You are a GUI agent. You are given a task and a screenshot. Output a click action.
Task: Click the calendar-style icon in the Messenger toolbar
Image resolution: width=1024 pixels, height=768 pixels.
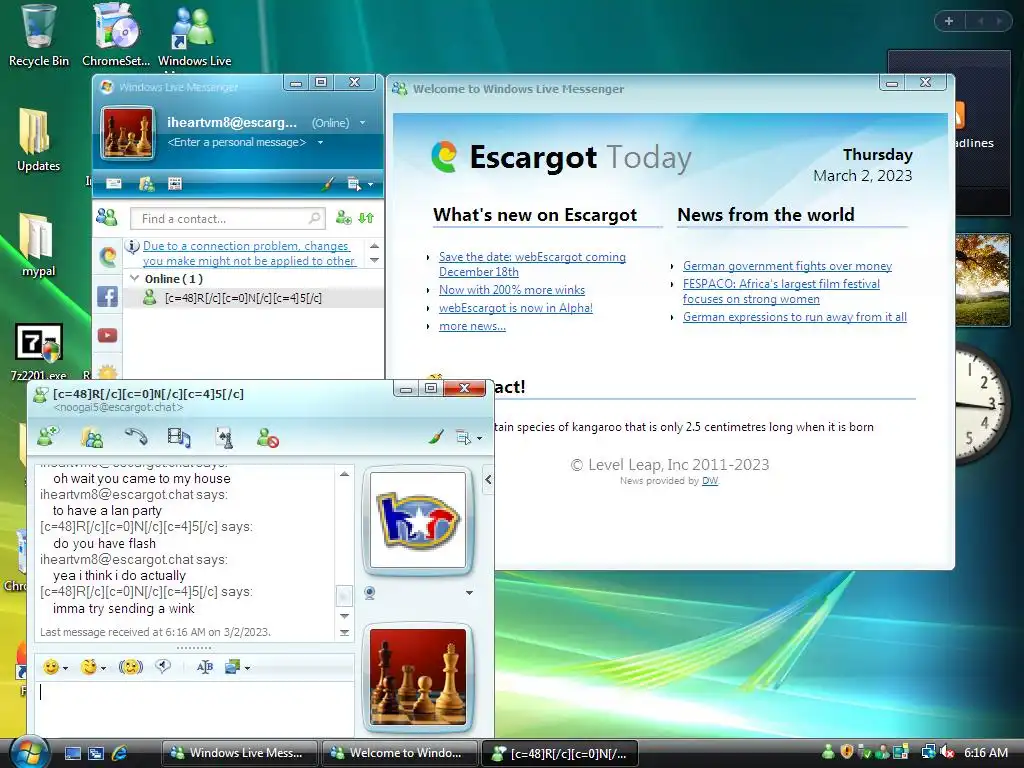coord(174,184)
